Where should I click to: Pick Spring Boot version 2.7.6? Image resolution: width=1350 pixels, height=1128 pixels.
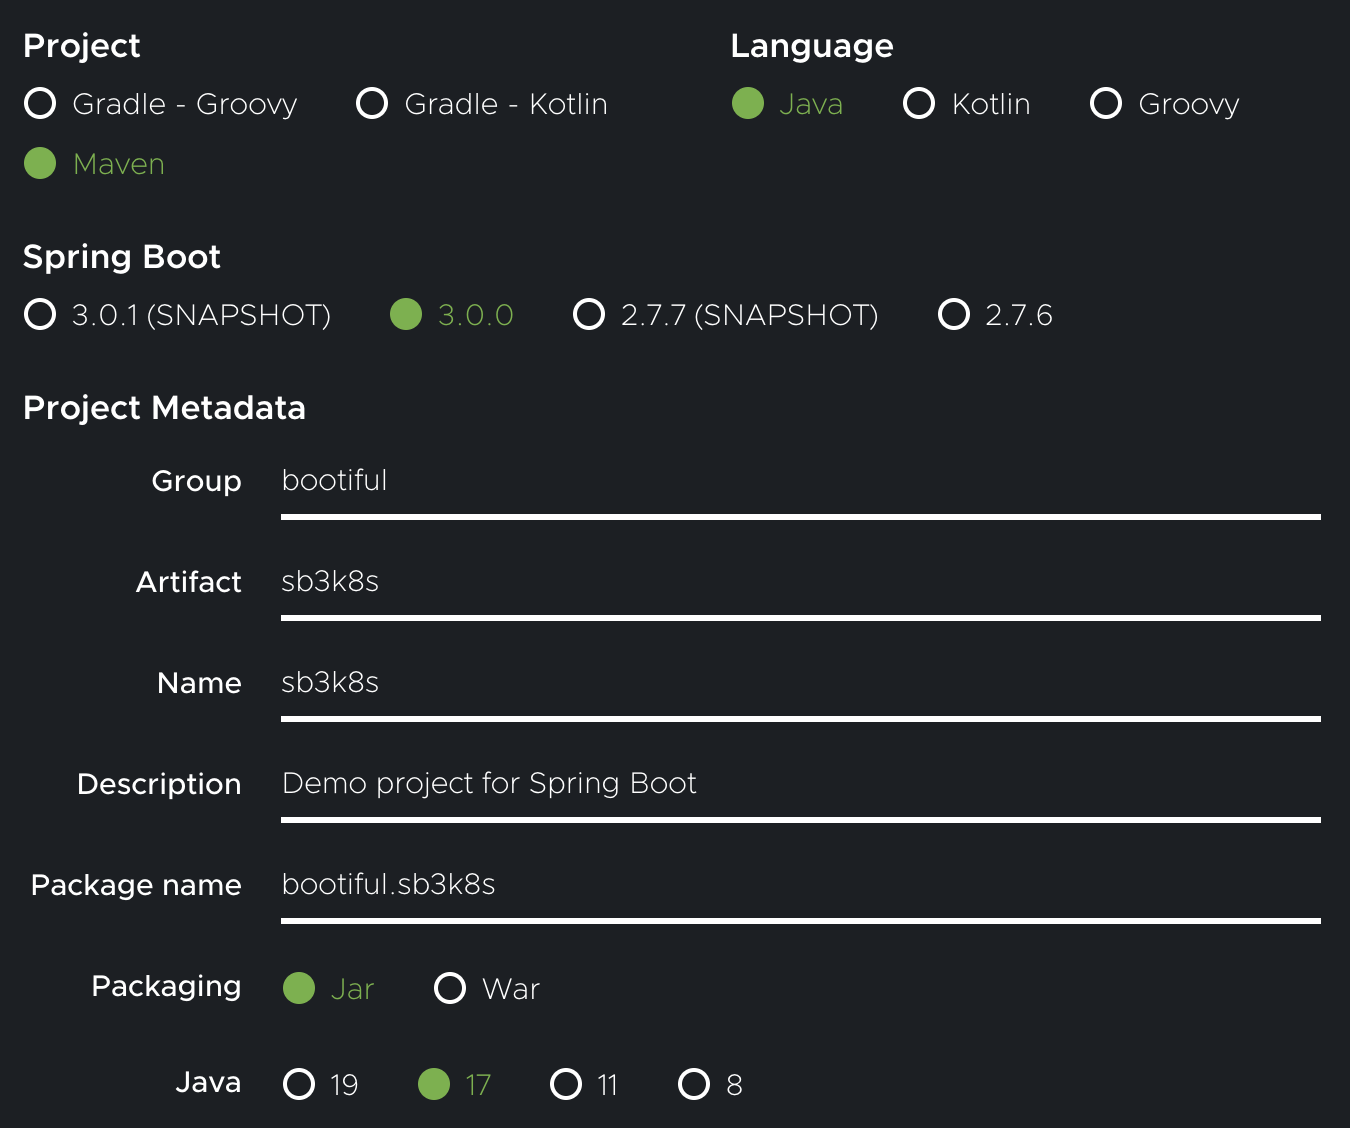tap(954, 315)
